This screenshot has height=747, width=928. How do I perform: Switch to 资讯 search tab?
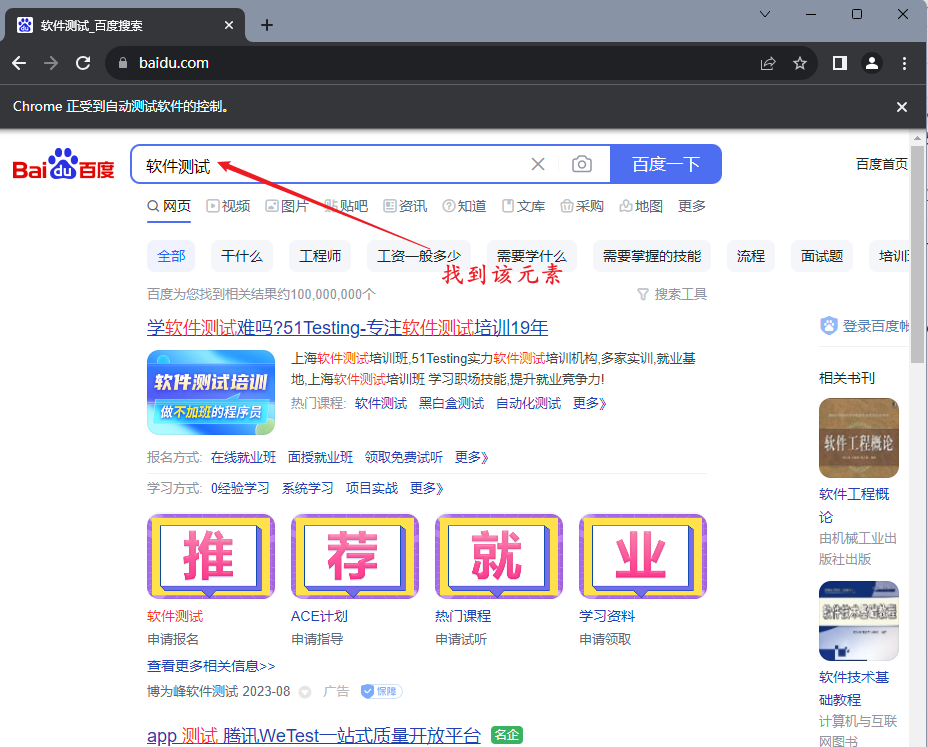(x=405, y=206)
